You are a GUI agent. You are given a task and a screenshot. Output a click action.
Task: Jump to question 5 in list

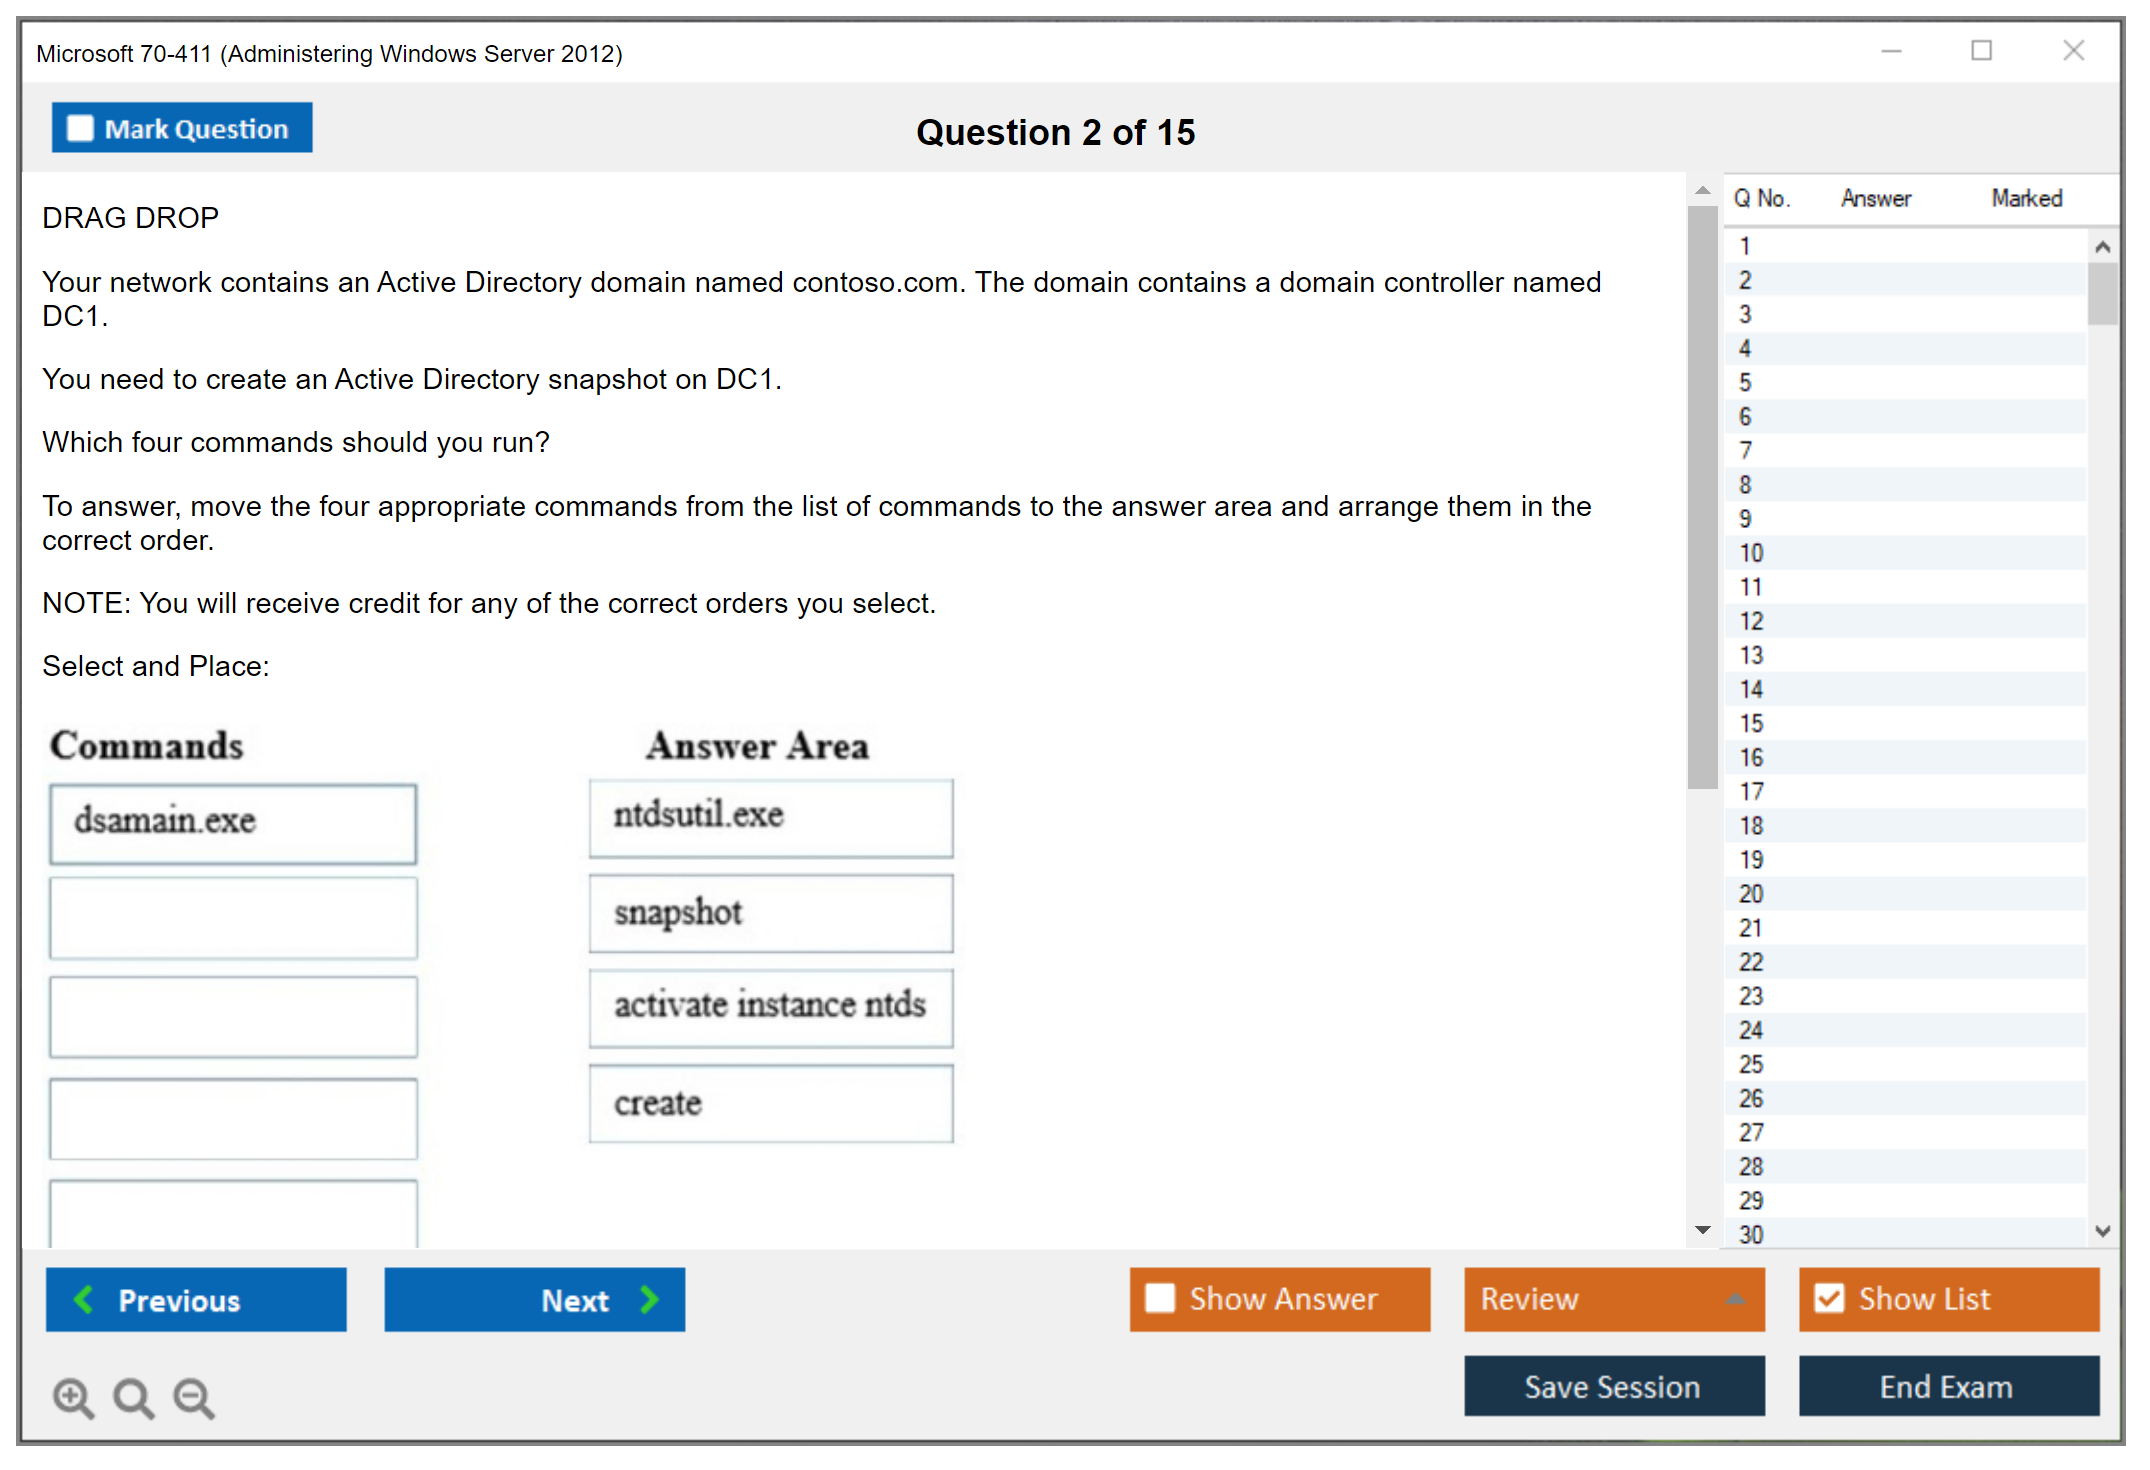tap(1745, 383)
